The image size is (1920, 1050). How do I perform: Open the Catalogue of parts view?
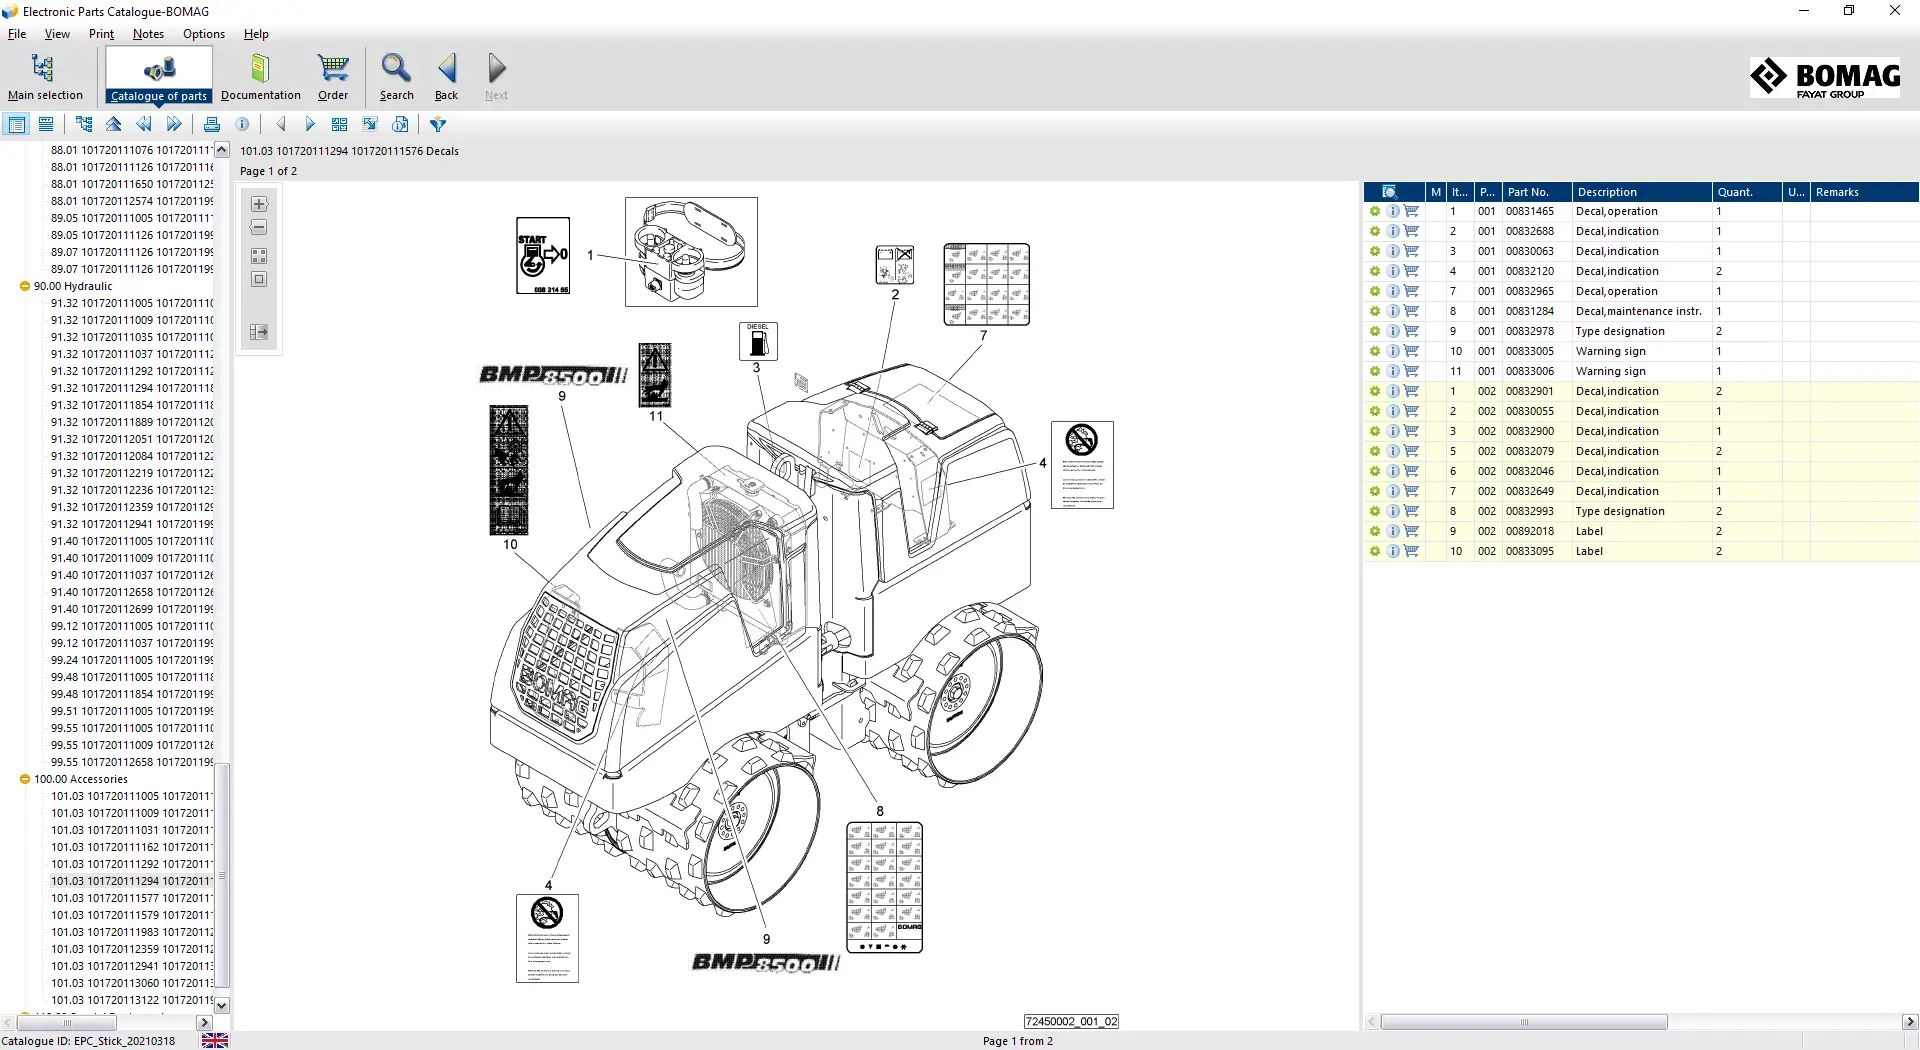(x=159, y=76)
